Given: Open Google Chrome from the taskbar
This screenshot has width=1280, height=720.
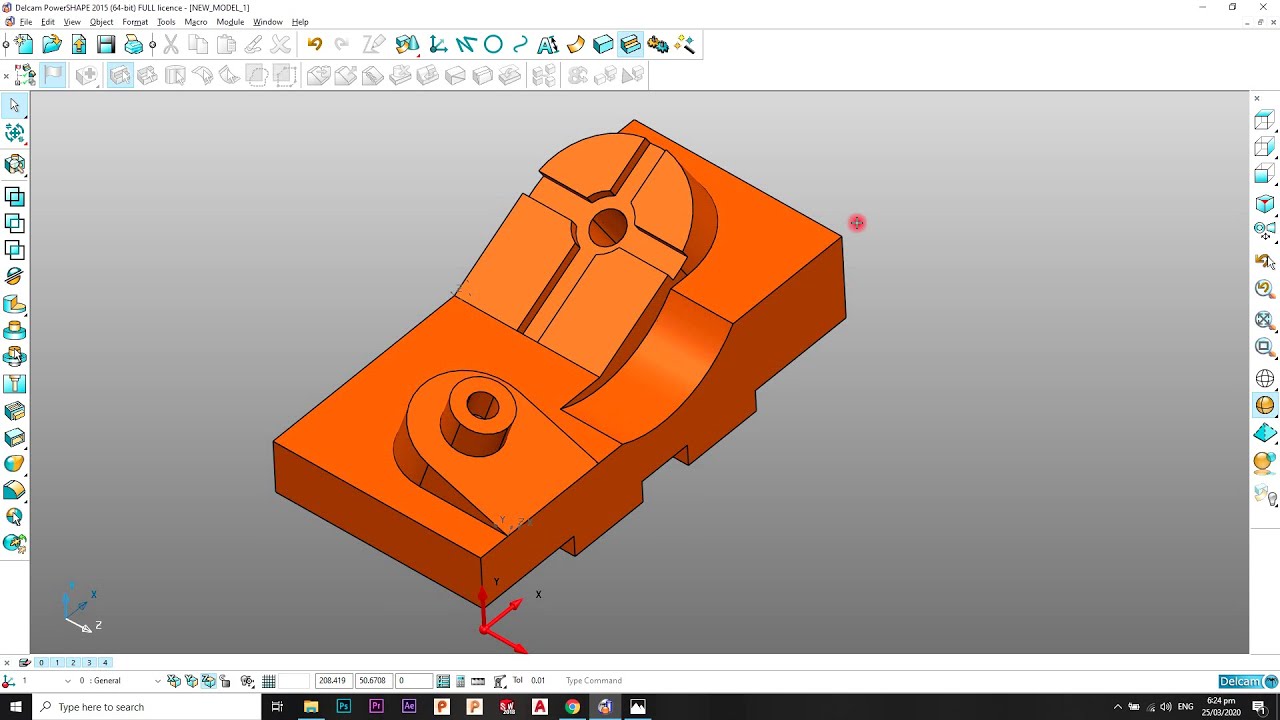Looking at the screenshot, I should (x=572, y=707).
